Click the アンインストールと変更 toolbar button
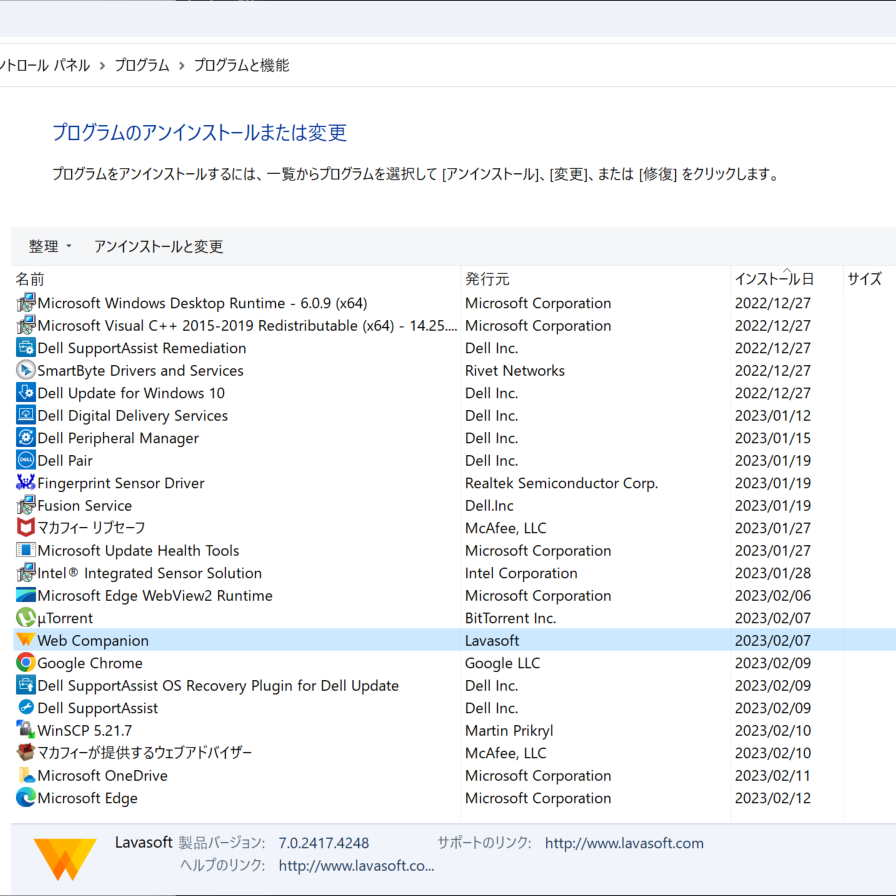896x896 pixels. pos(158,246)
